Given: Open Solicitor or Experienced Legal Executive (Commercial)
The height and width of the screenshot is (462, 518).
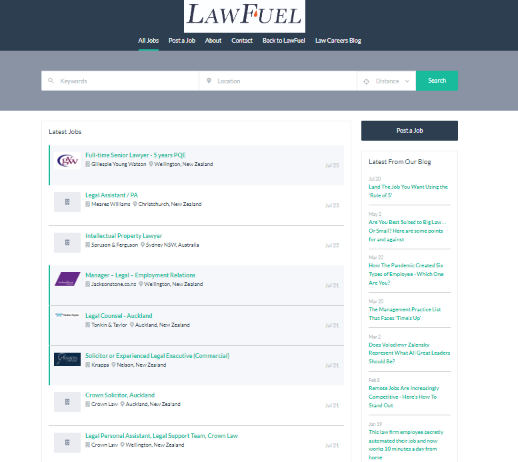Looking at the screenshot, I should click(157, 356).
